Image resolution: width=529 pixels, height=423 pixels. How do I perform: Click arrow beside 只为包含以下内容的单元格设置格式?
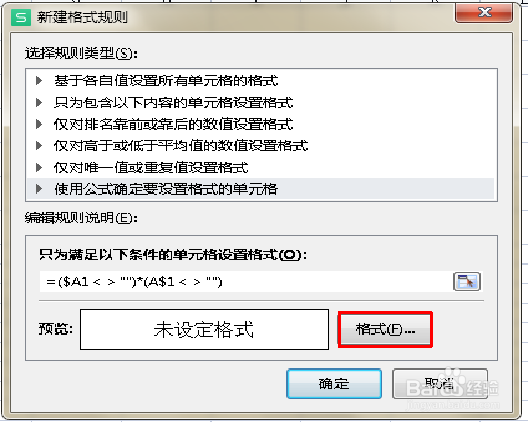pos(39,102)
